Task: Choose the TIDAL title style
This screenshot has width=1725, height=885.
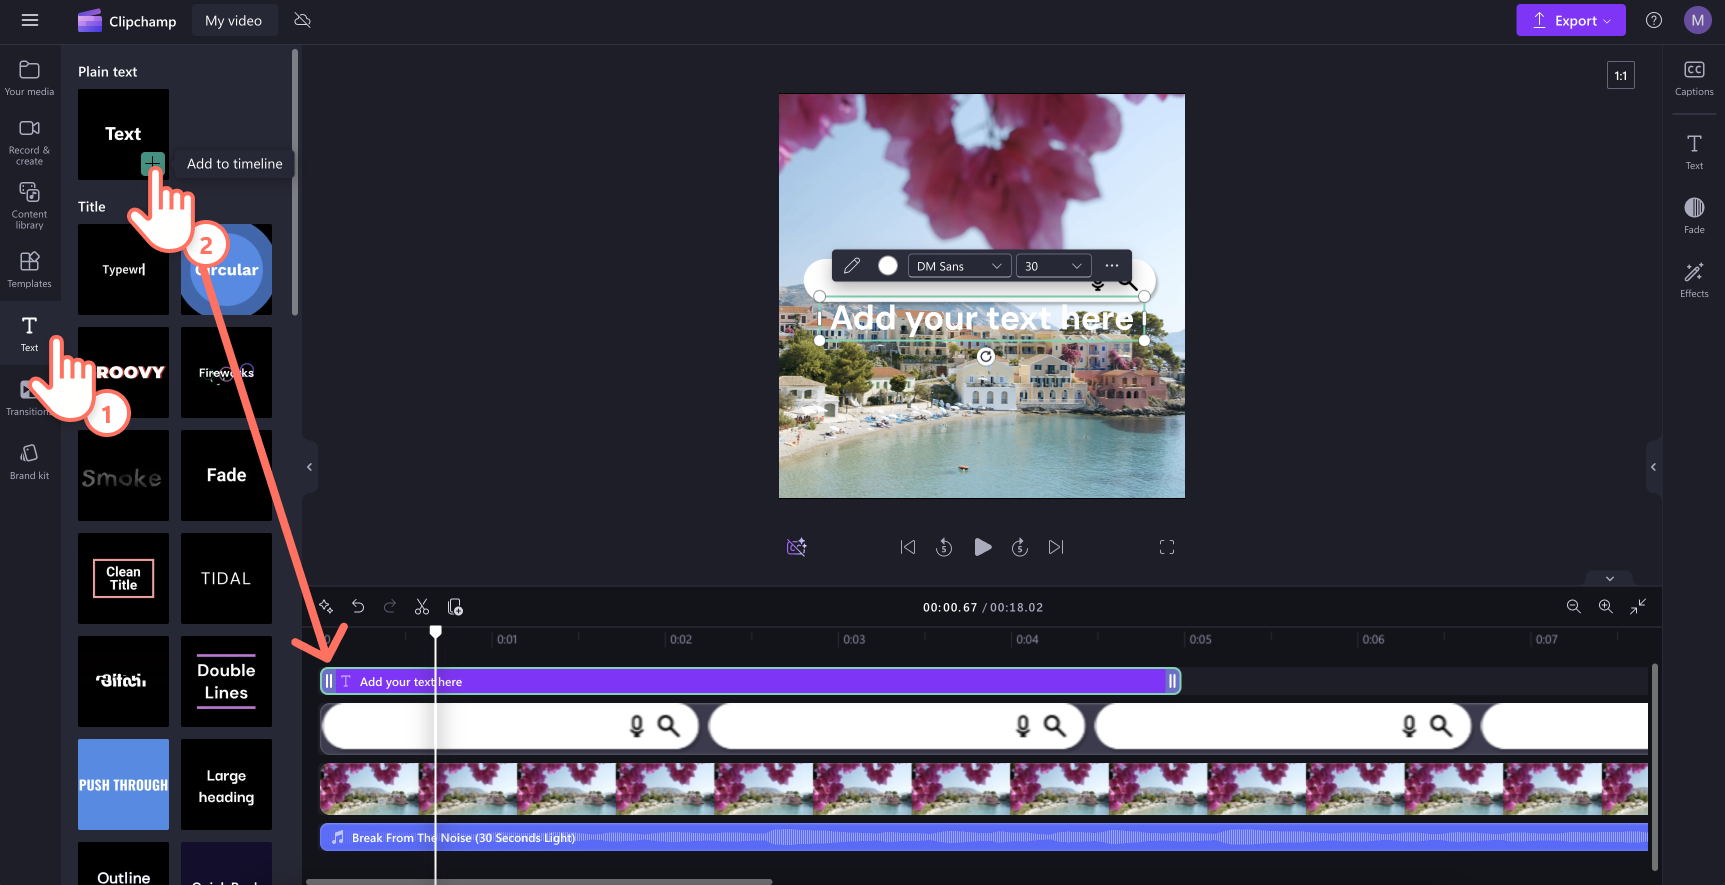Action: (x=226, y=578)
